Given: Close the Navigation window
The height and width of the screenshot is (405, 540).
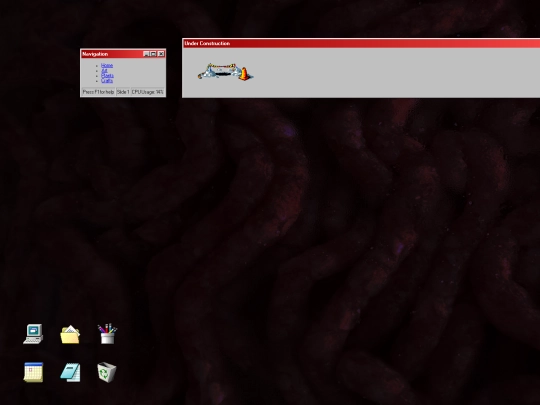Looking at the screenshot, I should (x=161, y=54).
